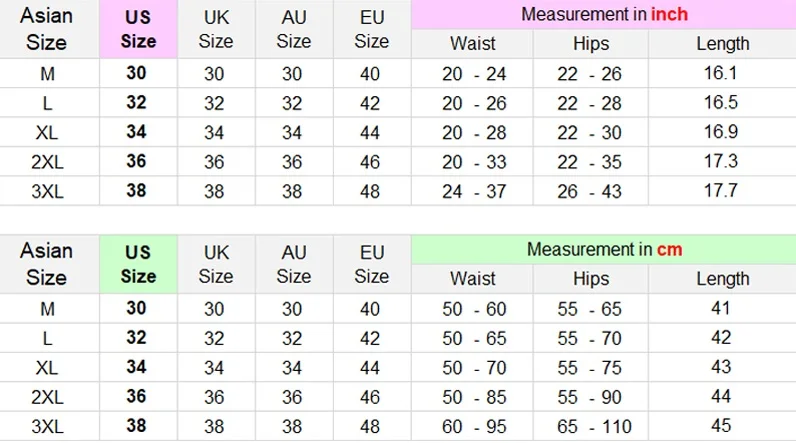Select the pink "US Size" header cell
Image resolution: width=796 pixels, height=443 pixels.
coord(139,30)
